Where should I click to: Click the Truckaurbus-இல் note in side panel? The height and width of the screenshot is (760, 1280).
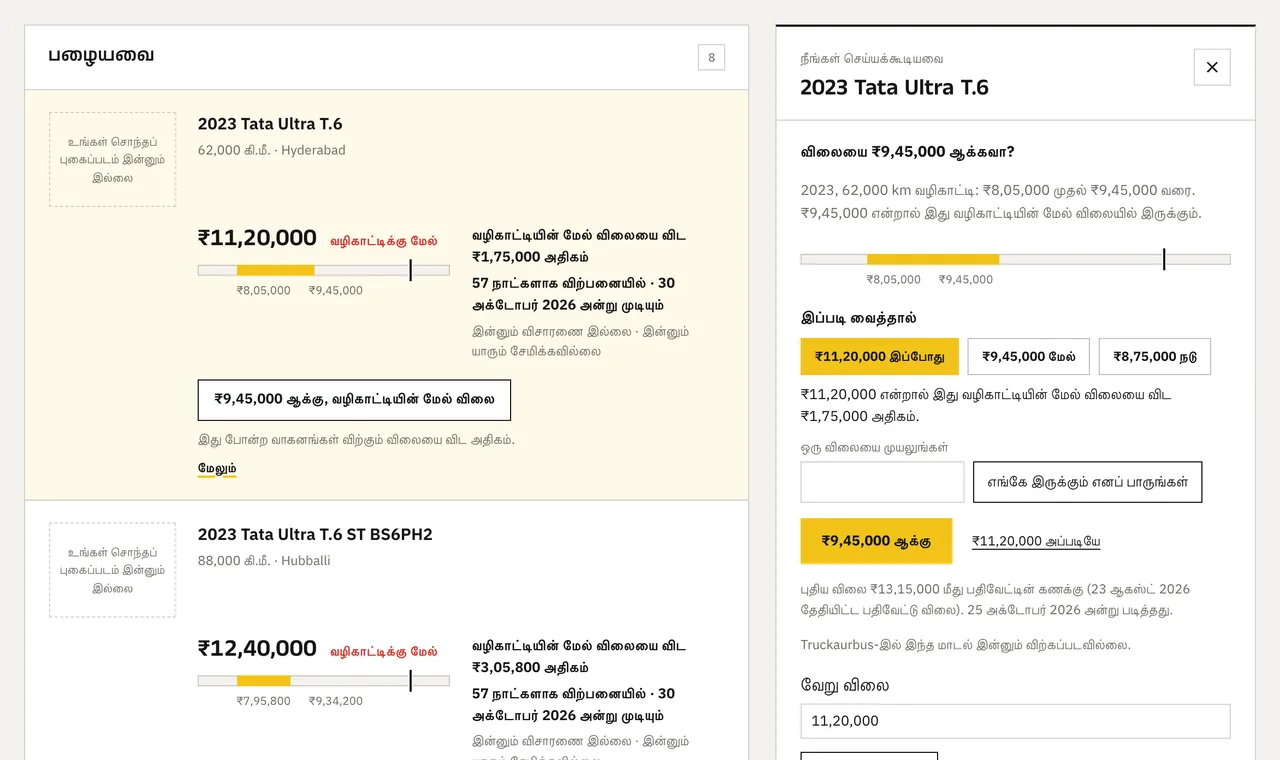[966, 645]
